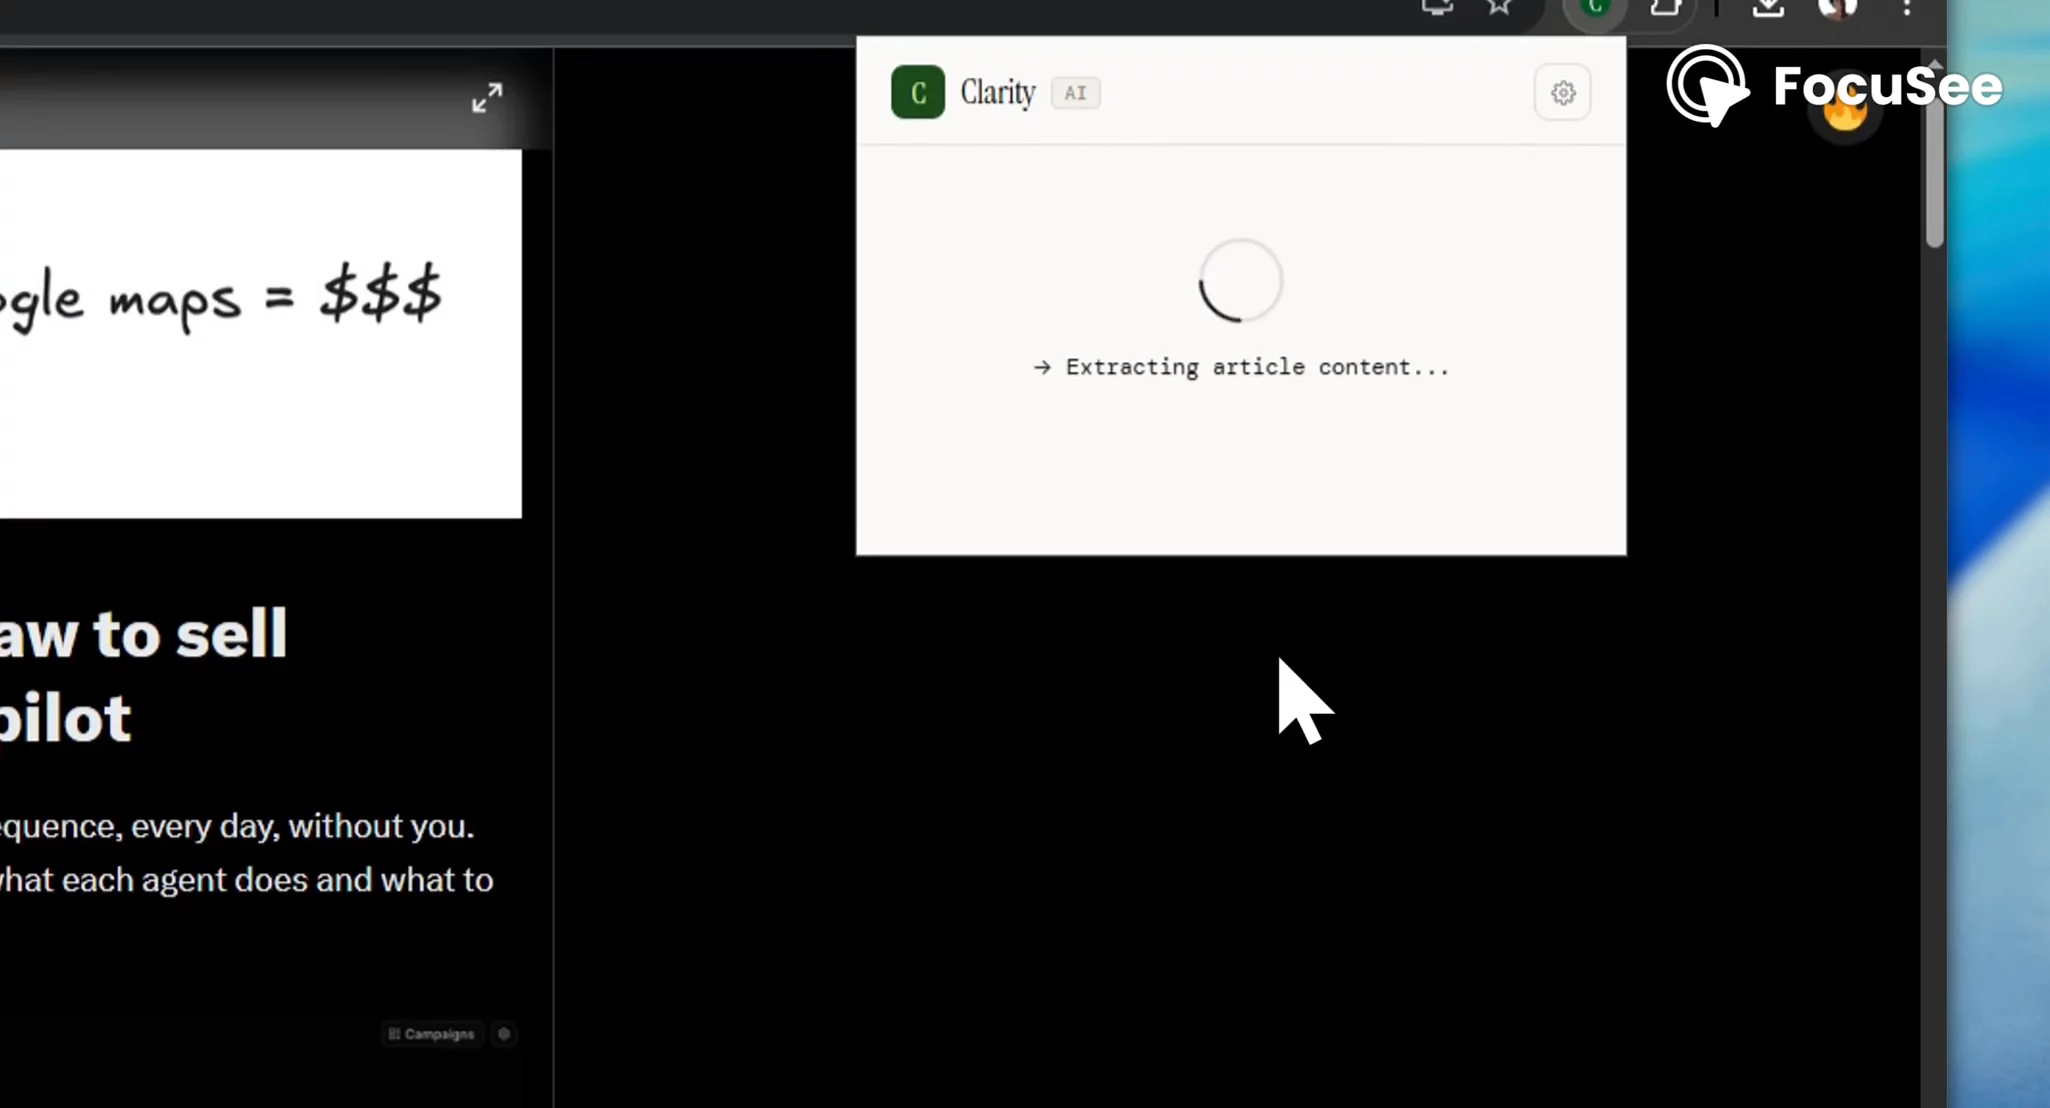Screen dimensions: 2050x1108
Task: Open the browser Extensions puzzle icon
Action: pyautogui.click(x=1665, y=7)
